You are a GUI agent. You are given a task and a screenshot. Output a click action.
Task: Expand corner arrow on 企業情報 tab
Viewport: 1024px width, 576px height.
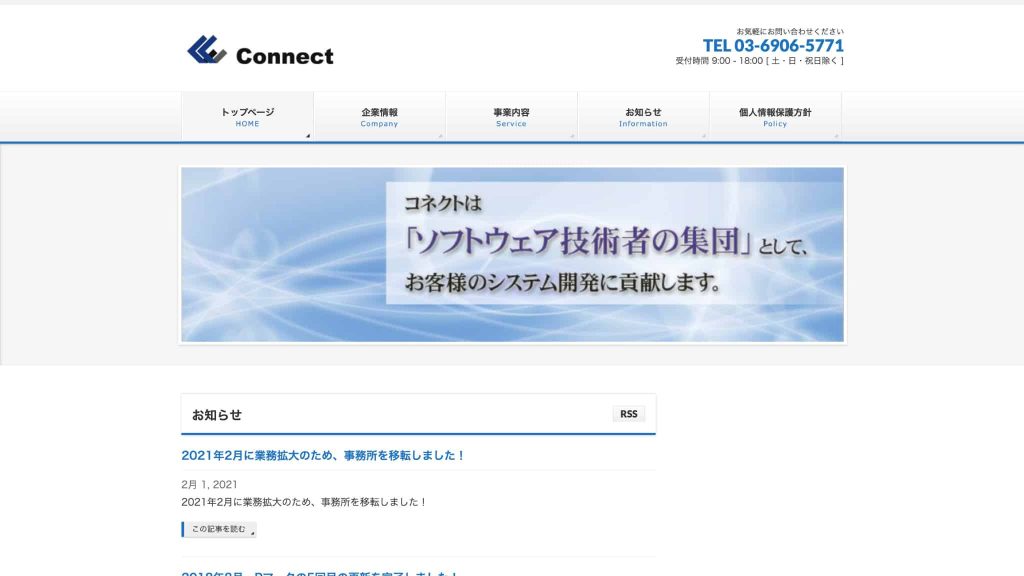point(440,135)
